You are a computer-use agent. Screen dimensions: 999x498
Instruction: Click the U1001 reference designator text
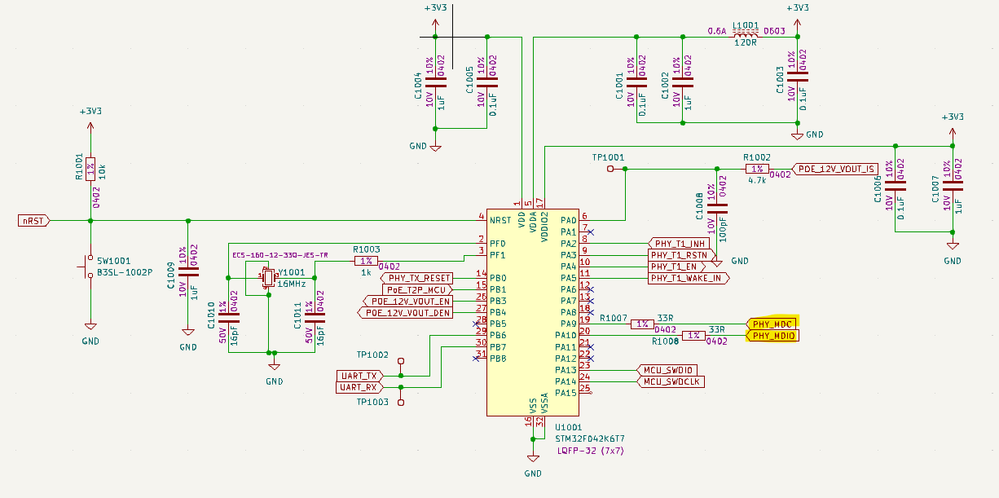pos(568,427)
